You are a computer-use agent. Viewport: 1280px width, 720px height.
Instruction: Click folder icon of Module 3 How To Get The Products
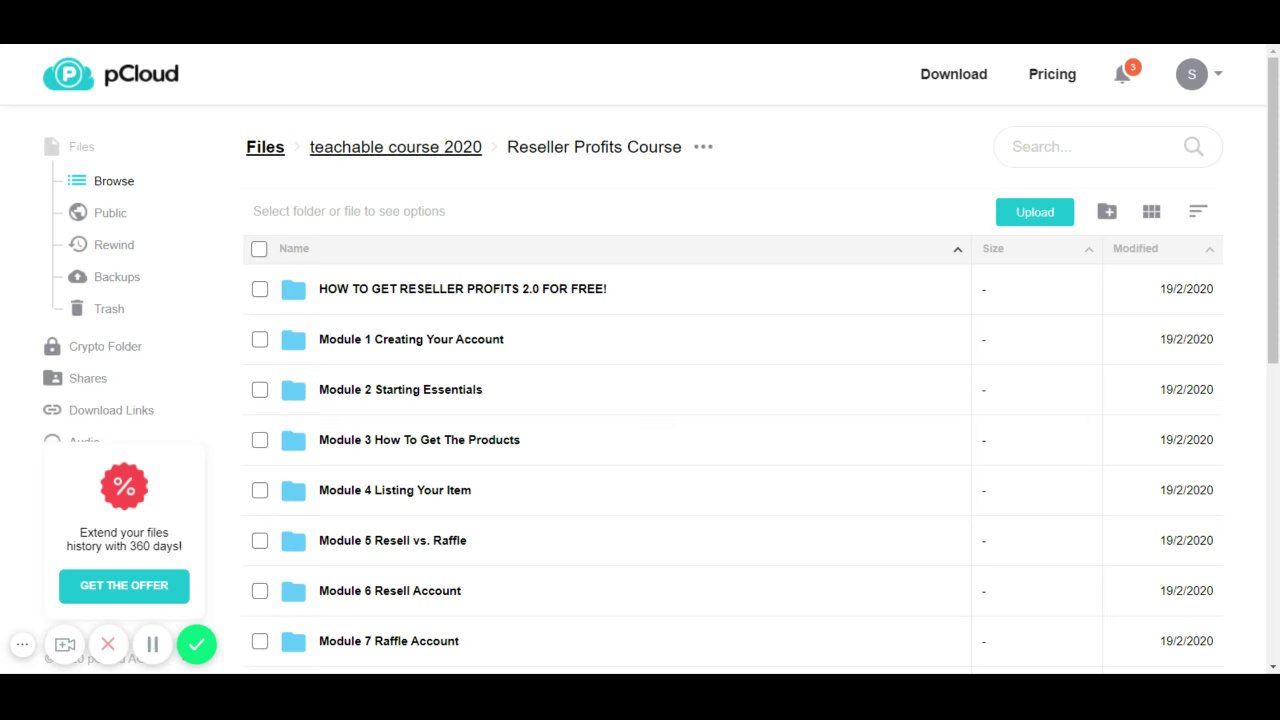point(293,440)
